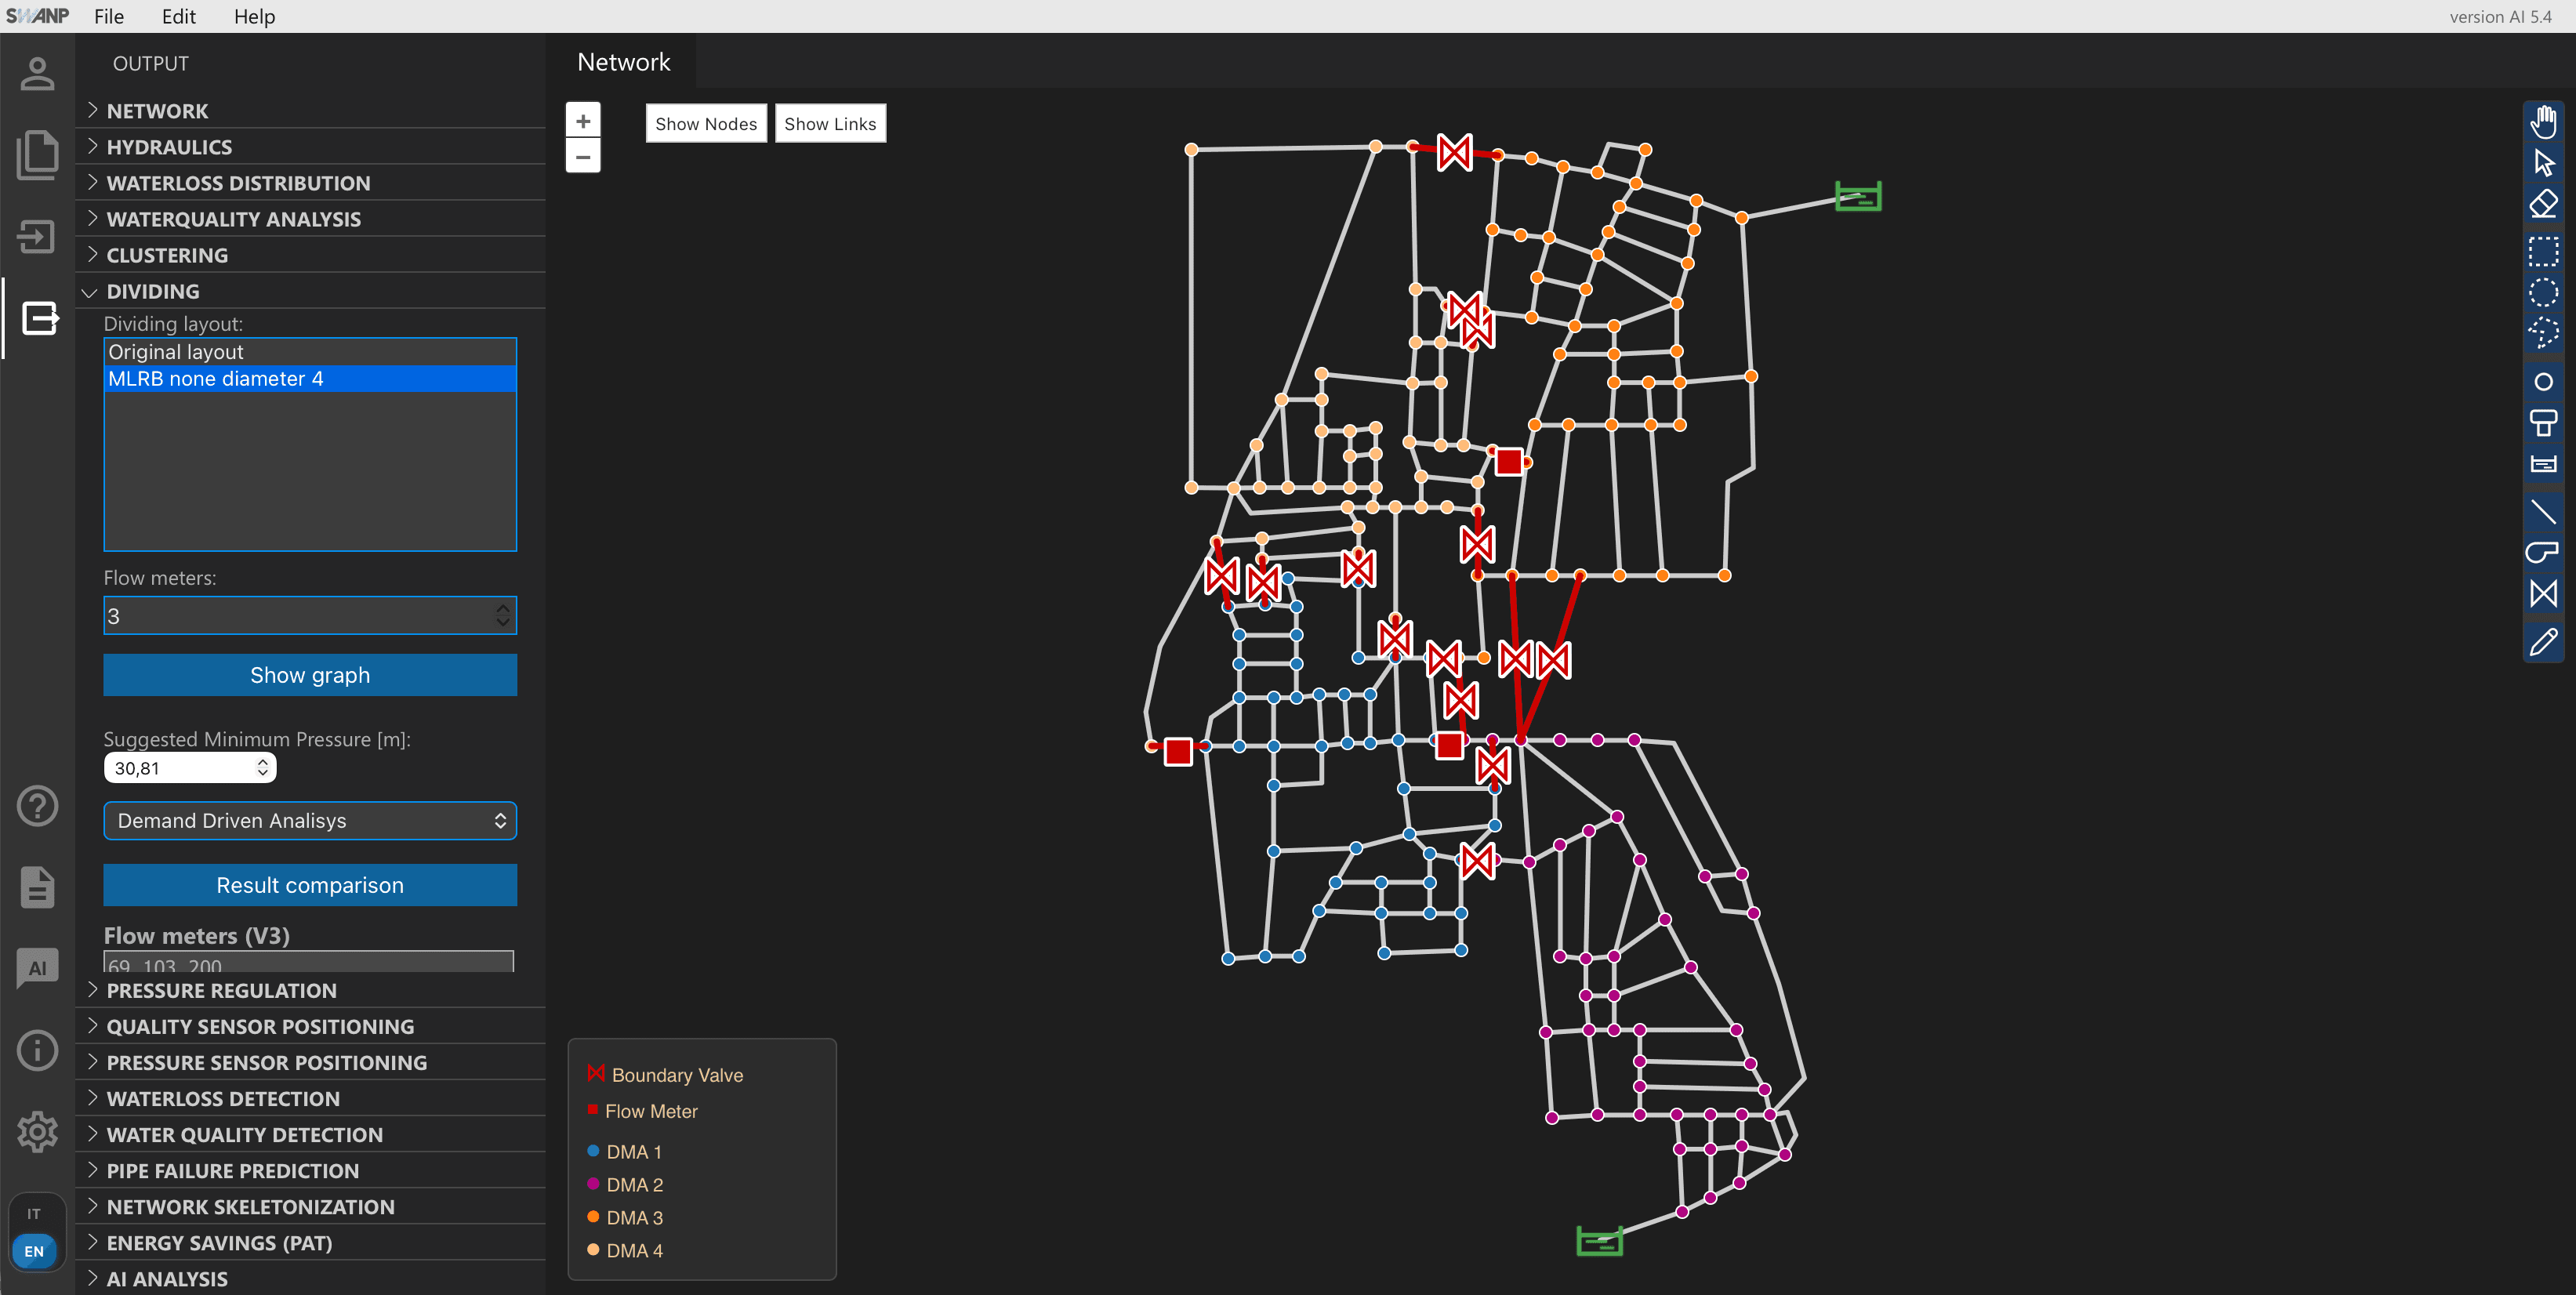Expand the HYDRAULICS section
Viewport: 2576px width, 1295px height.
pos(310,147)
